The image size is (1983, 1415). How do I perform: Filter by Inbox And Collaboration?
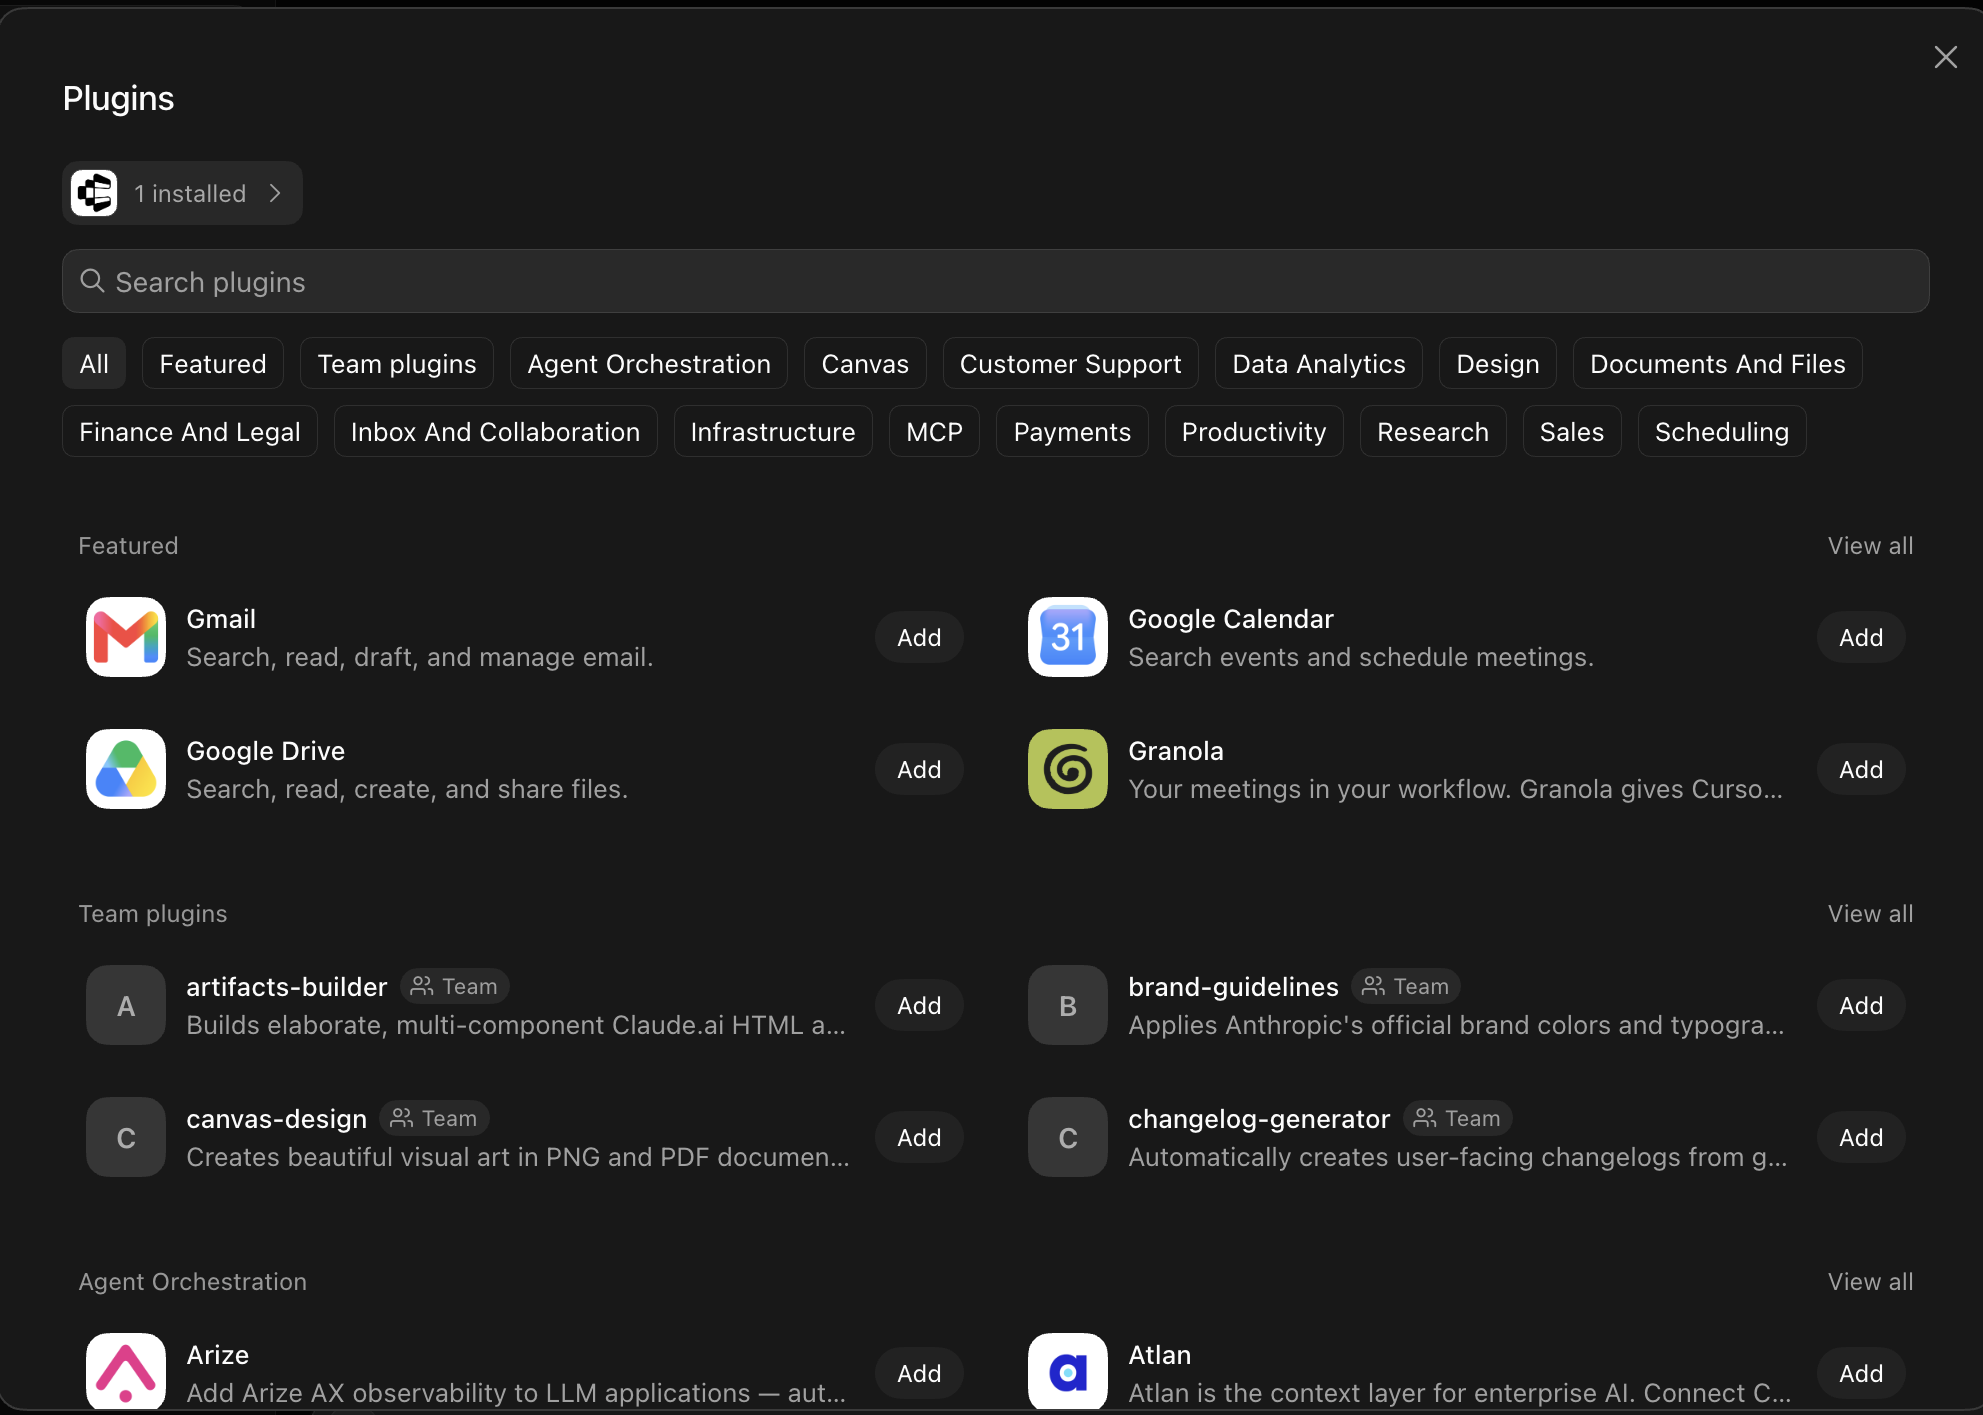pyautogui.click(x=496, y=431)
